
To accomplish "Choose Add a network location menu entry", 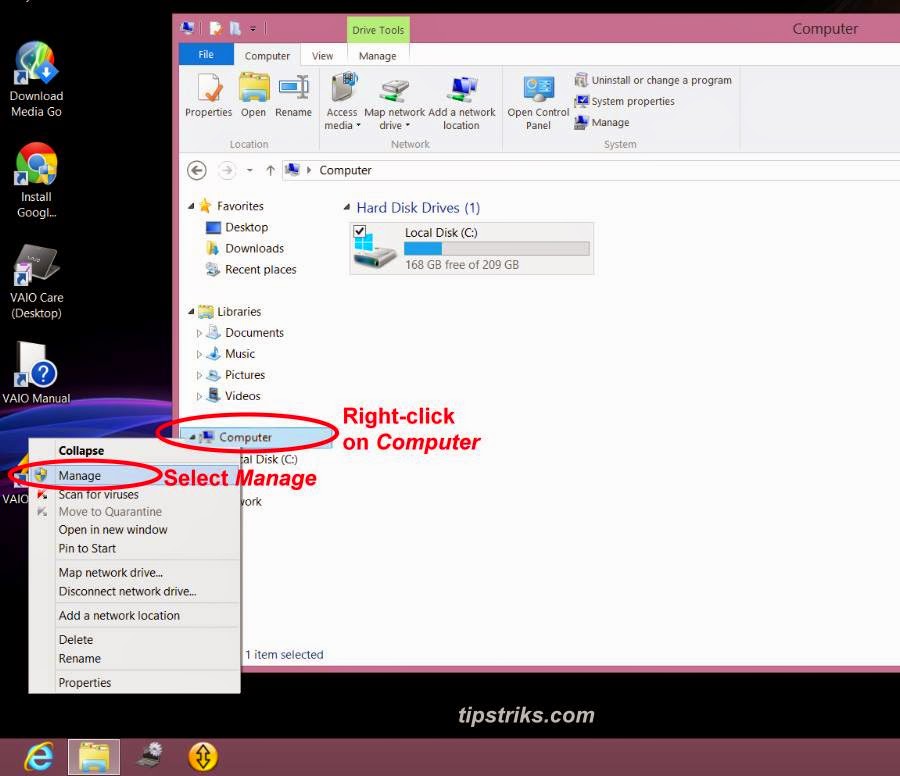I will click(x=135, y=615).
